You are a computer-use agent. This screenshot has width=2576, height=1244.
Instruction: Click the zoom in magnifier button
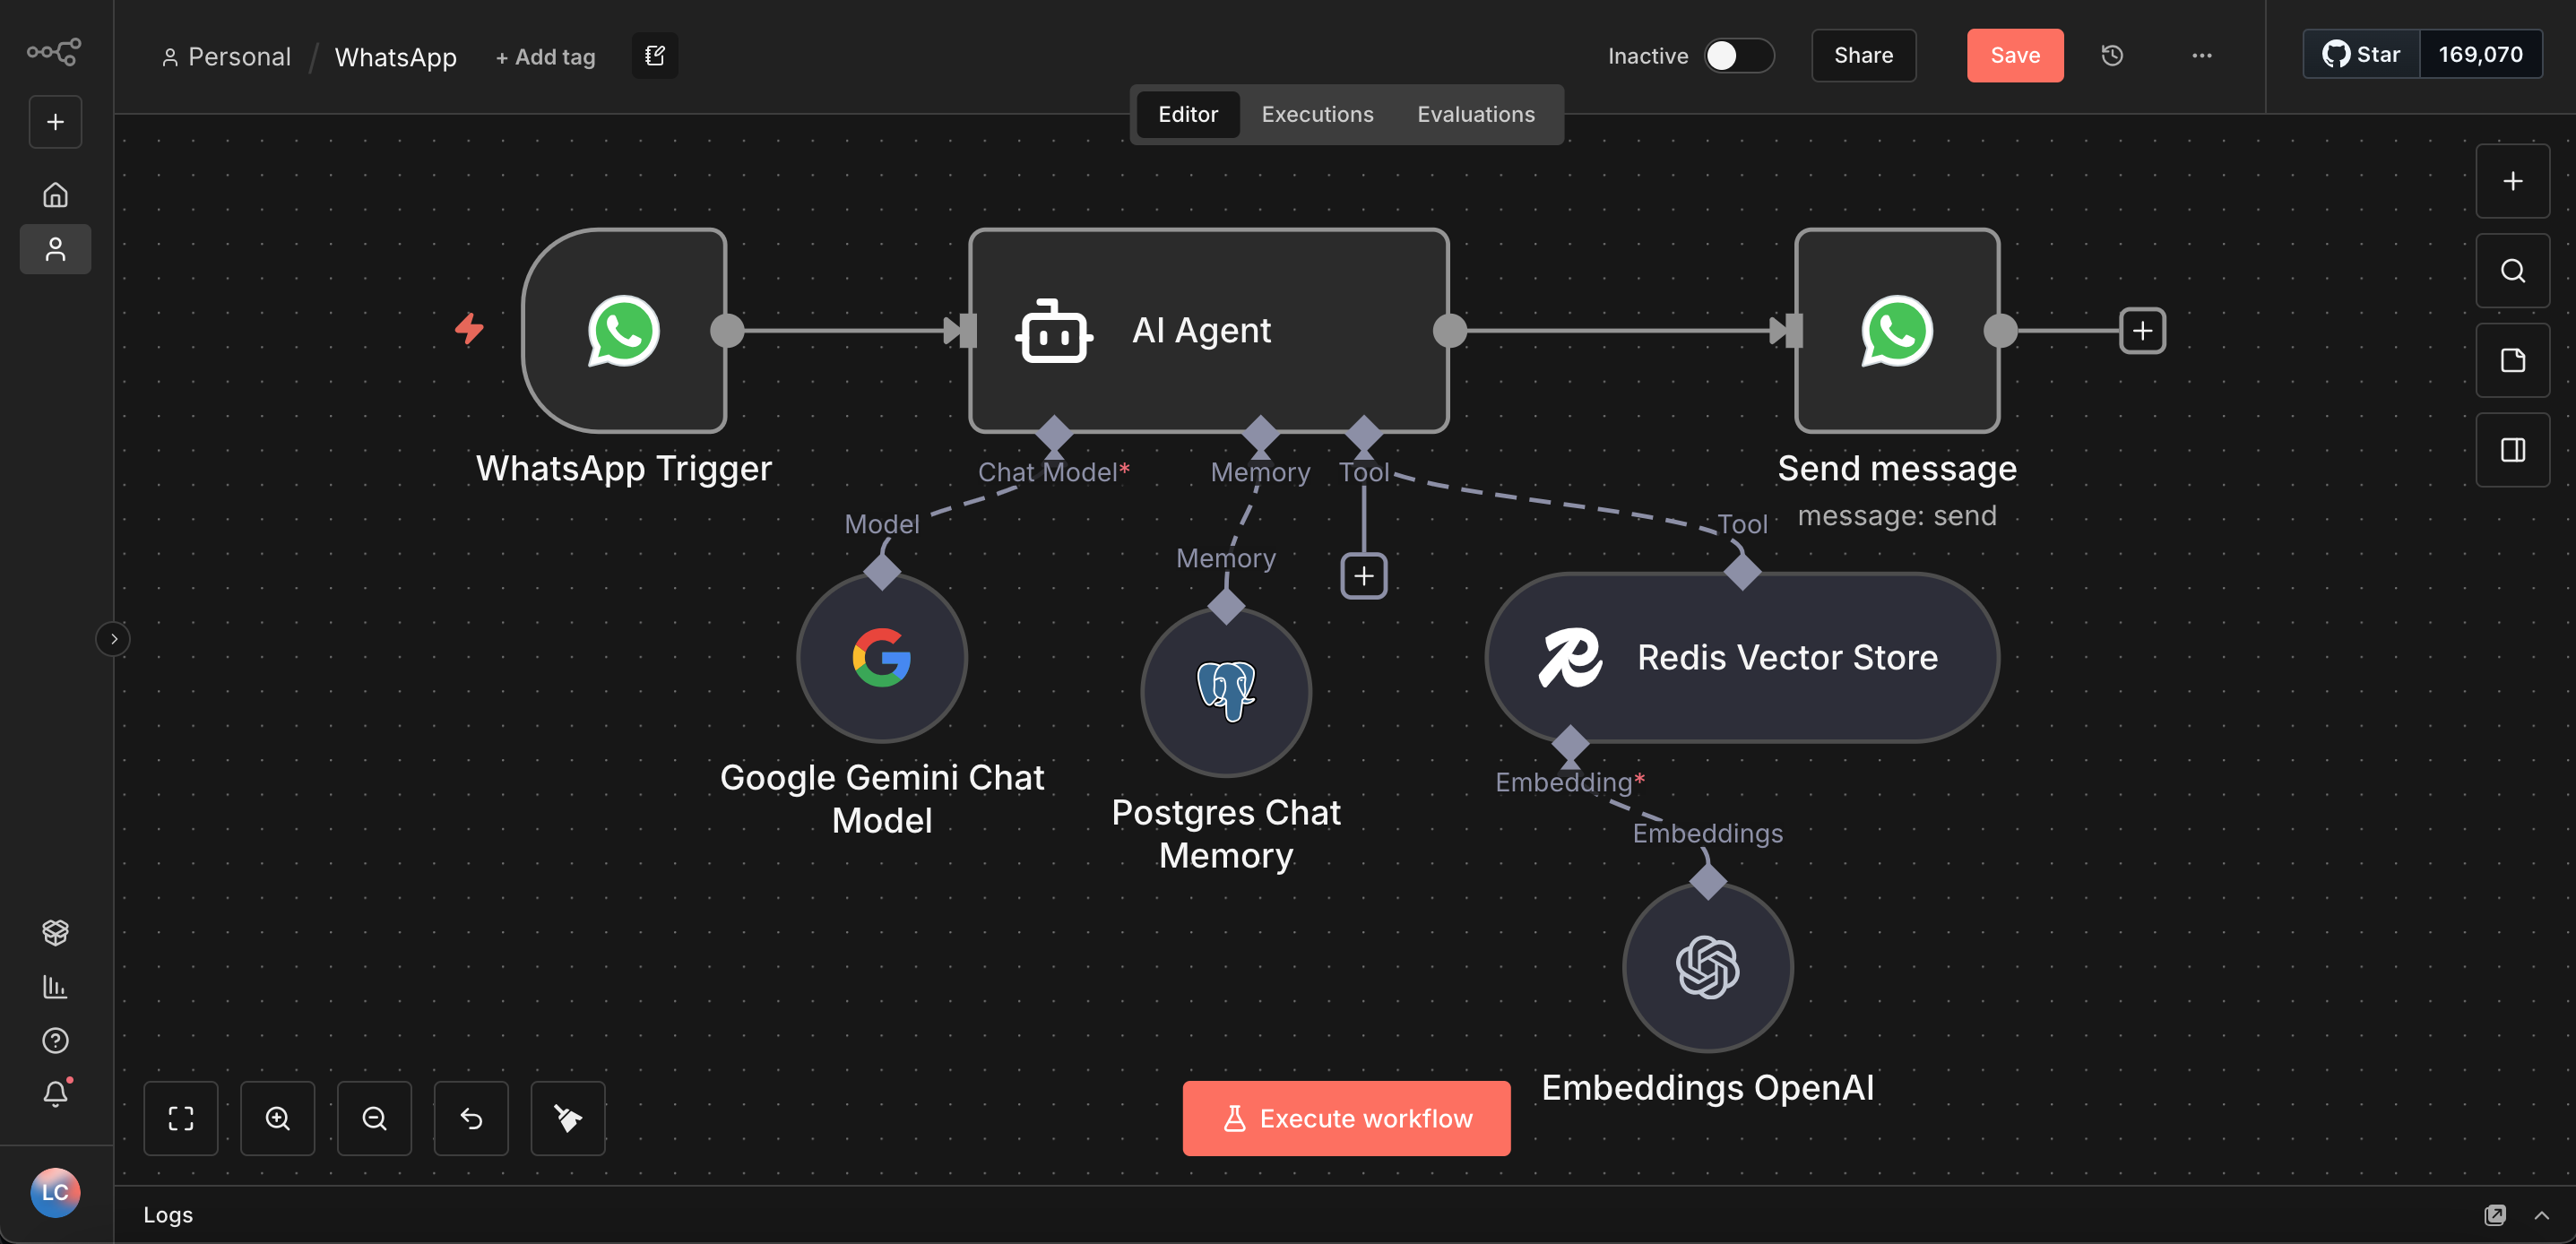pos(277,1118)
